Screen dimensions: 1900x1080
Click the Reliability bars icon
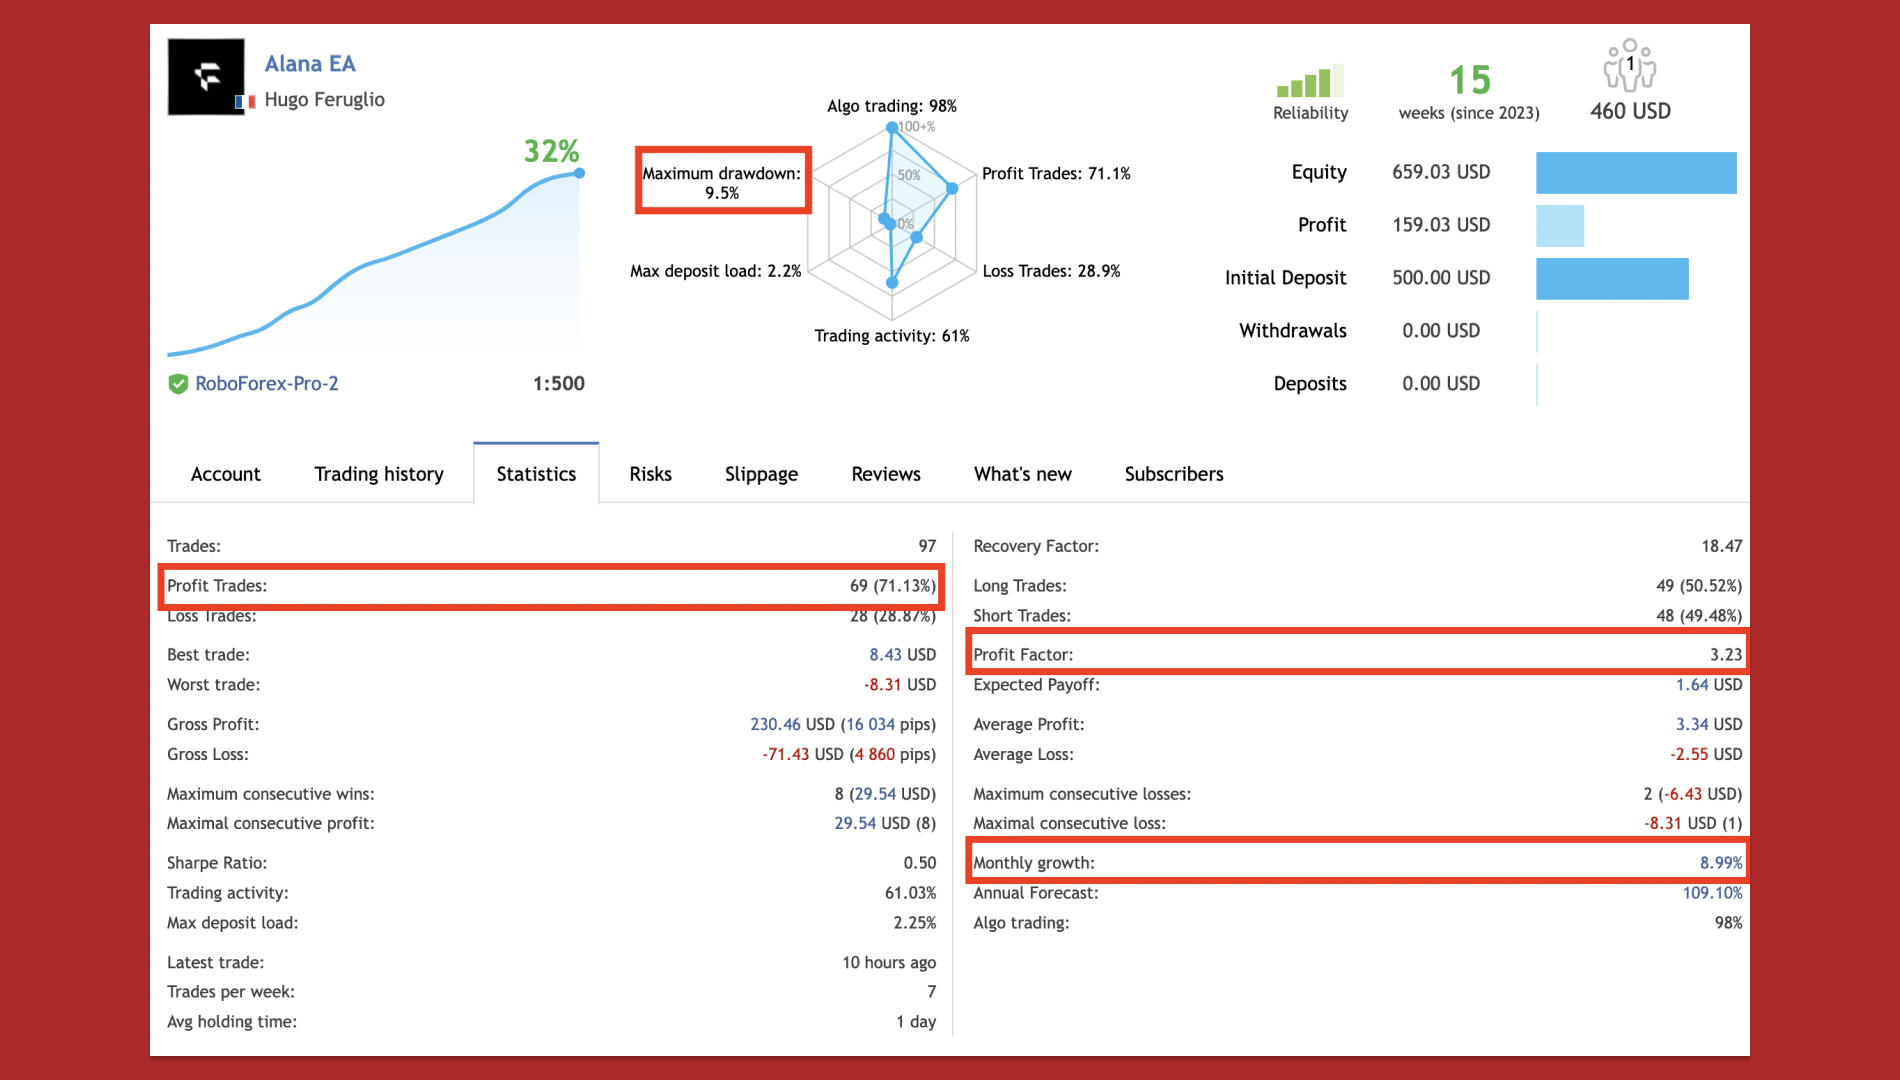(x=1310, y=81)
